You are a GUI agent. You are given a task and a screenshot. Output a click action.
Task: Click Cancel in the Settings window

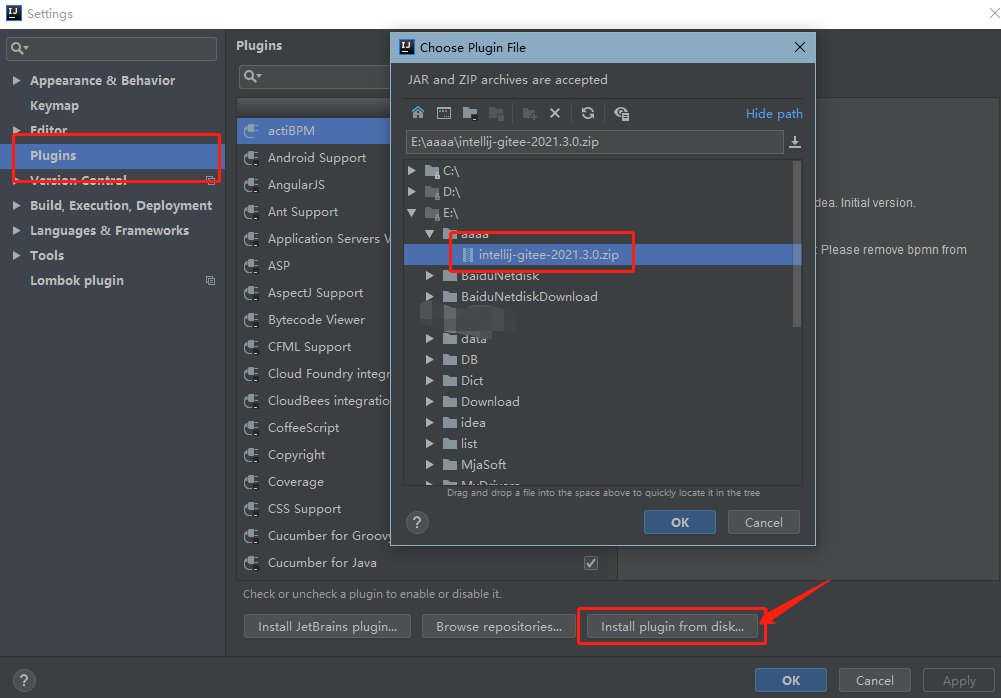tap(875, 680)
